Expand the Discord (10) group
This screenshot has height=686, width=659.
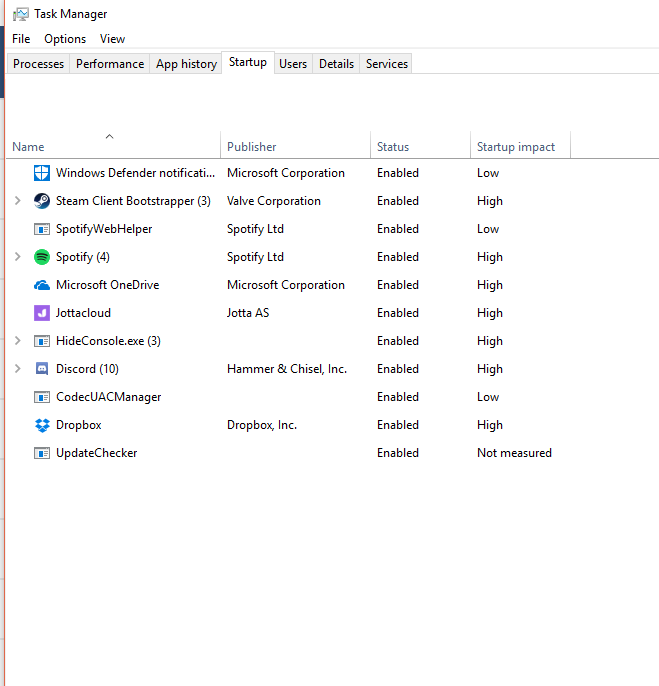pos(18,369)
